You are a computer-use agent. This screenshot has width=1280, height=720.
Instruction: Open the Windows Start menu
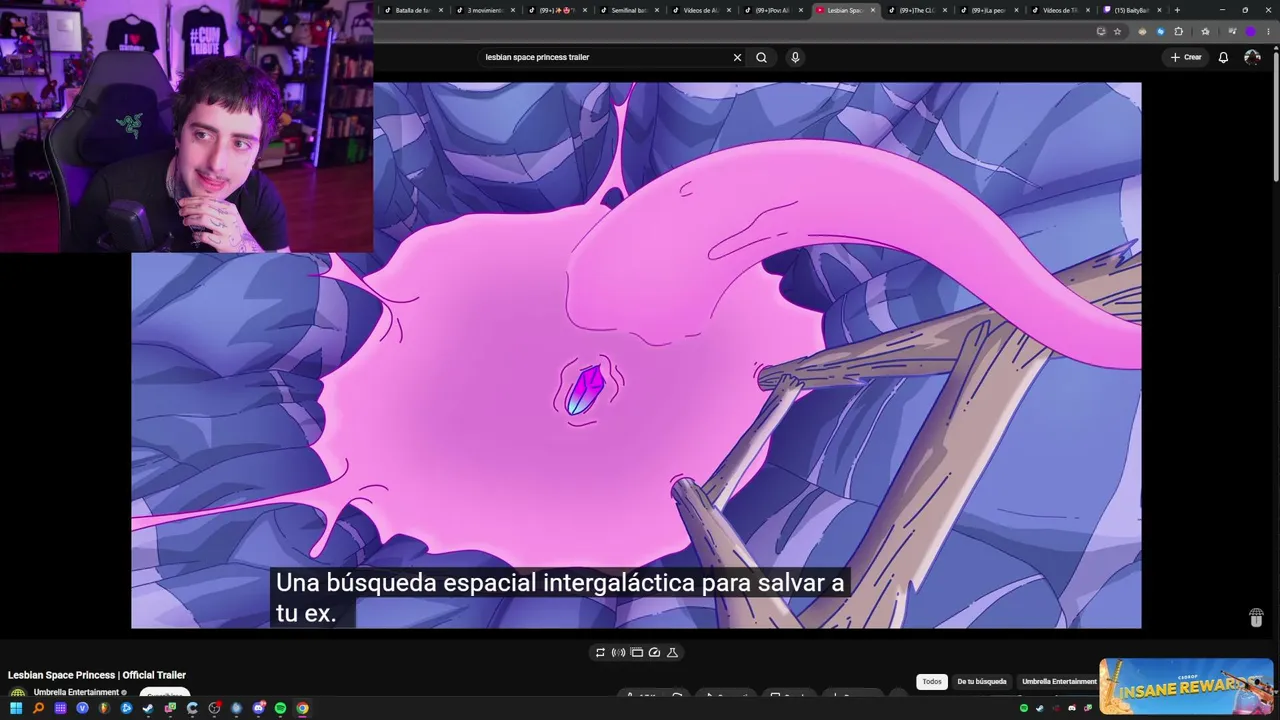16,708
